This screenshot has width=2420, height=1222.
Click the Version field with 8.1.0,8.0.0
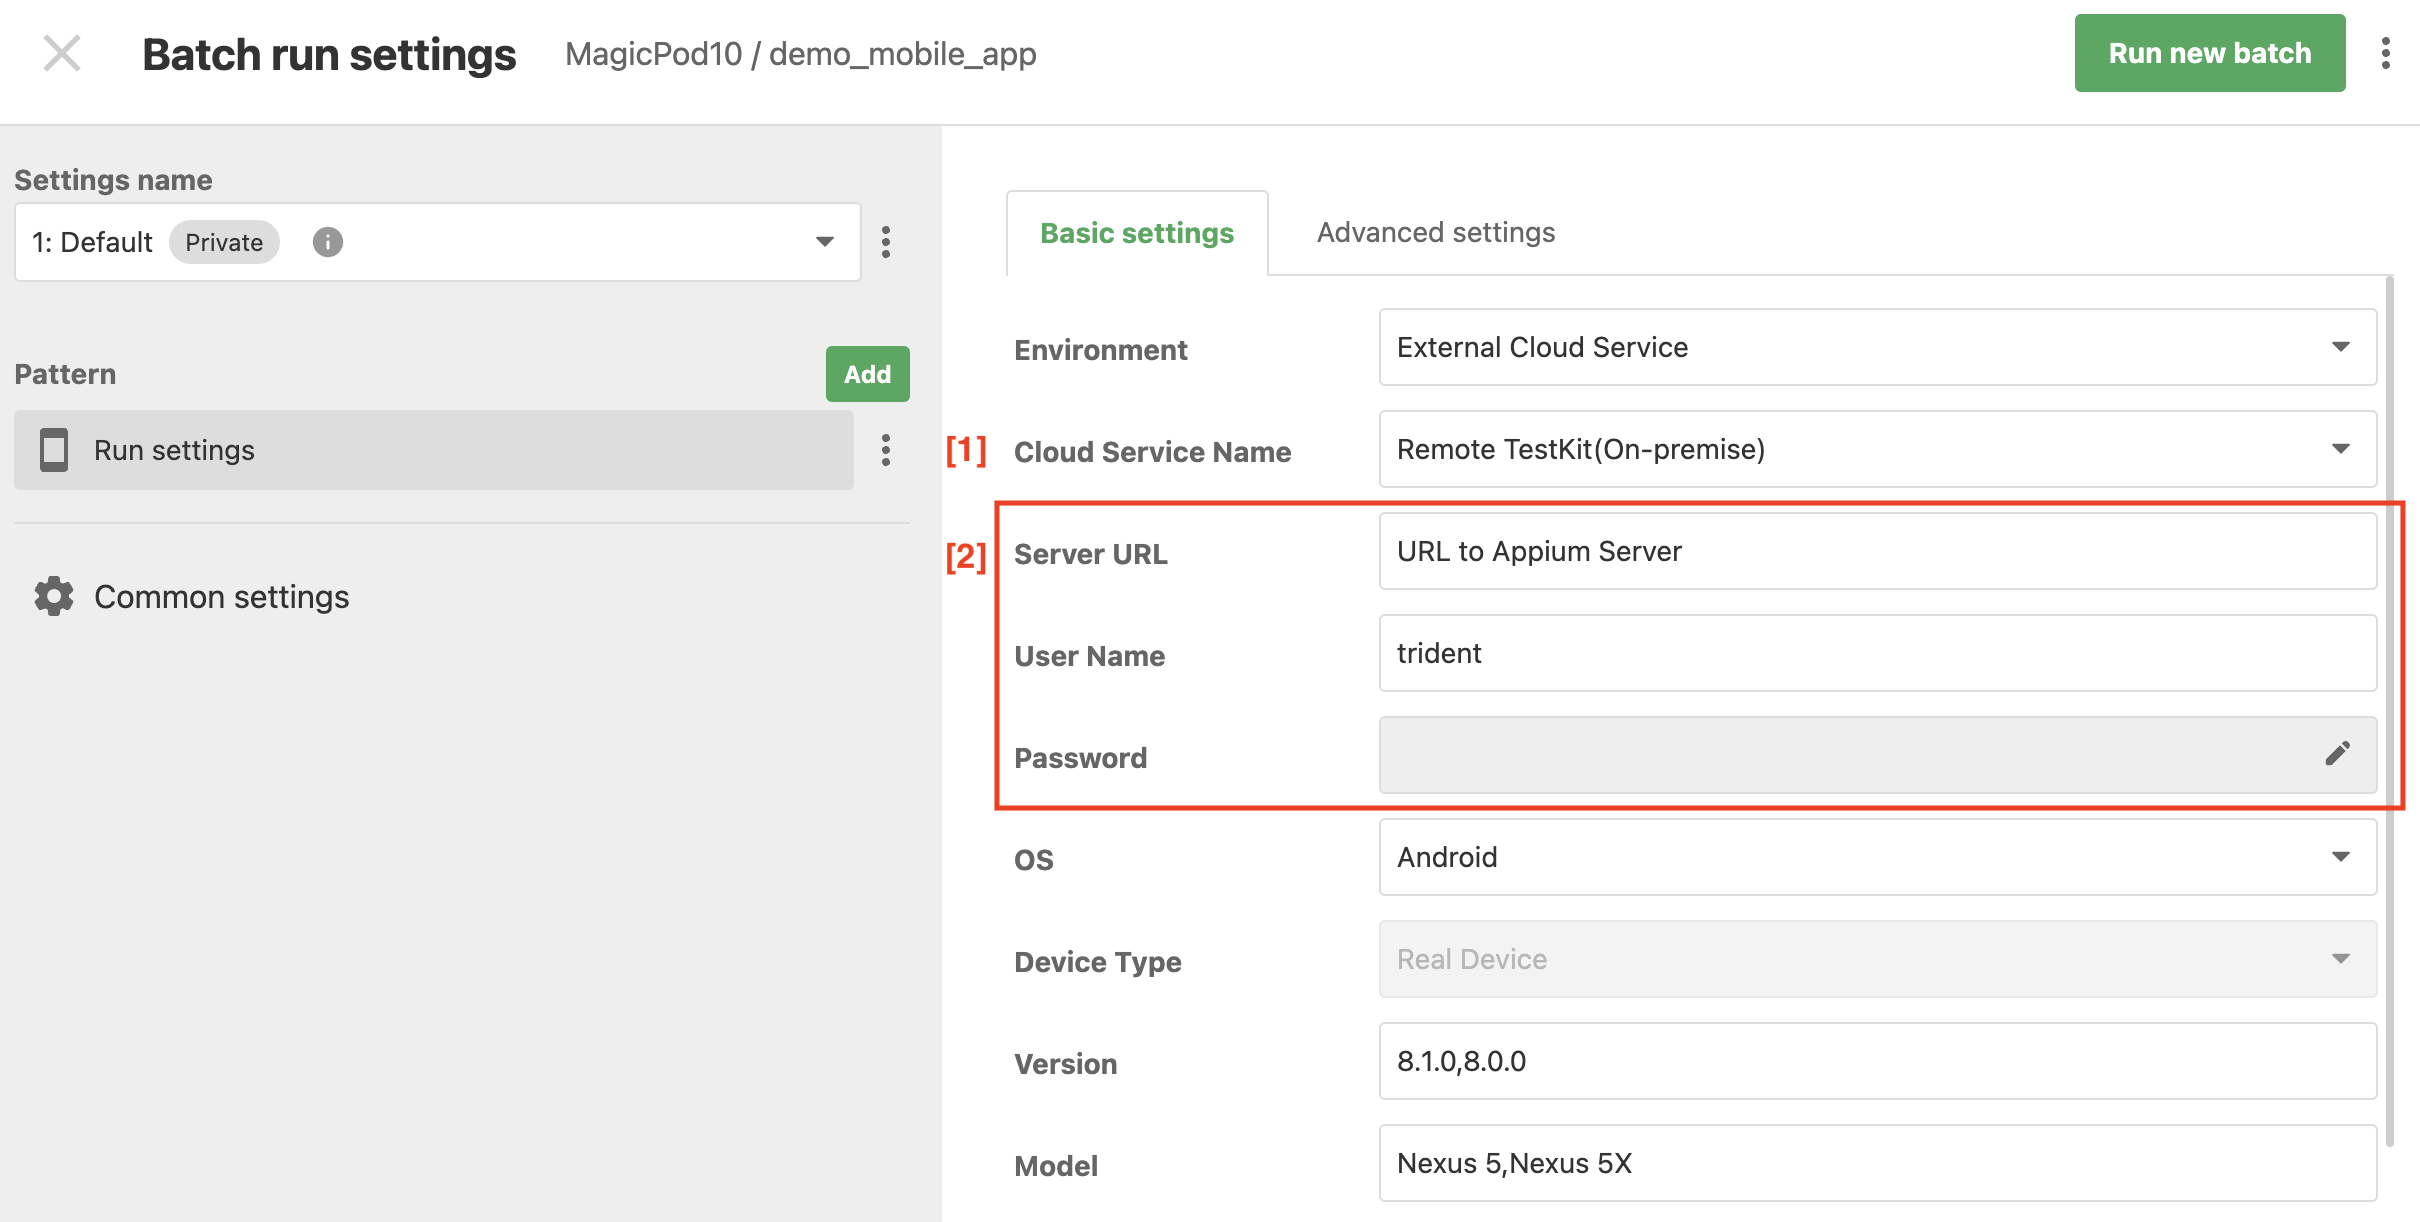pyautogui.click(x=1878, y=1061)
